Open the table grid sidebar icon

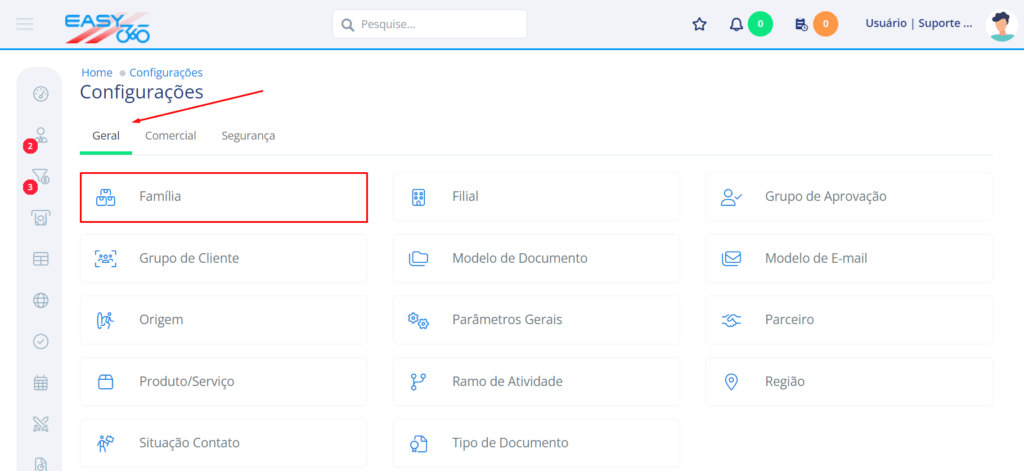click(40, 259)
